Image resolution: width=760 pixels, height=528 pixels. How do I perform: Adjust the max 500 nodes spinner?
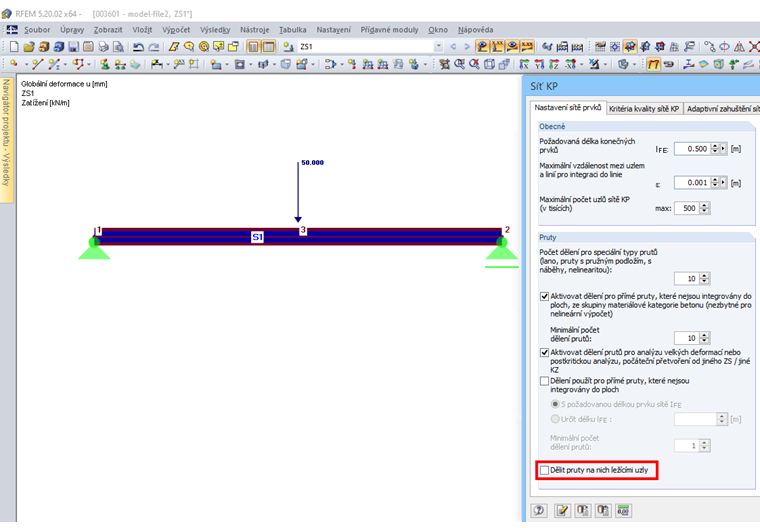click(x=705, y=208)
